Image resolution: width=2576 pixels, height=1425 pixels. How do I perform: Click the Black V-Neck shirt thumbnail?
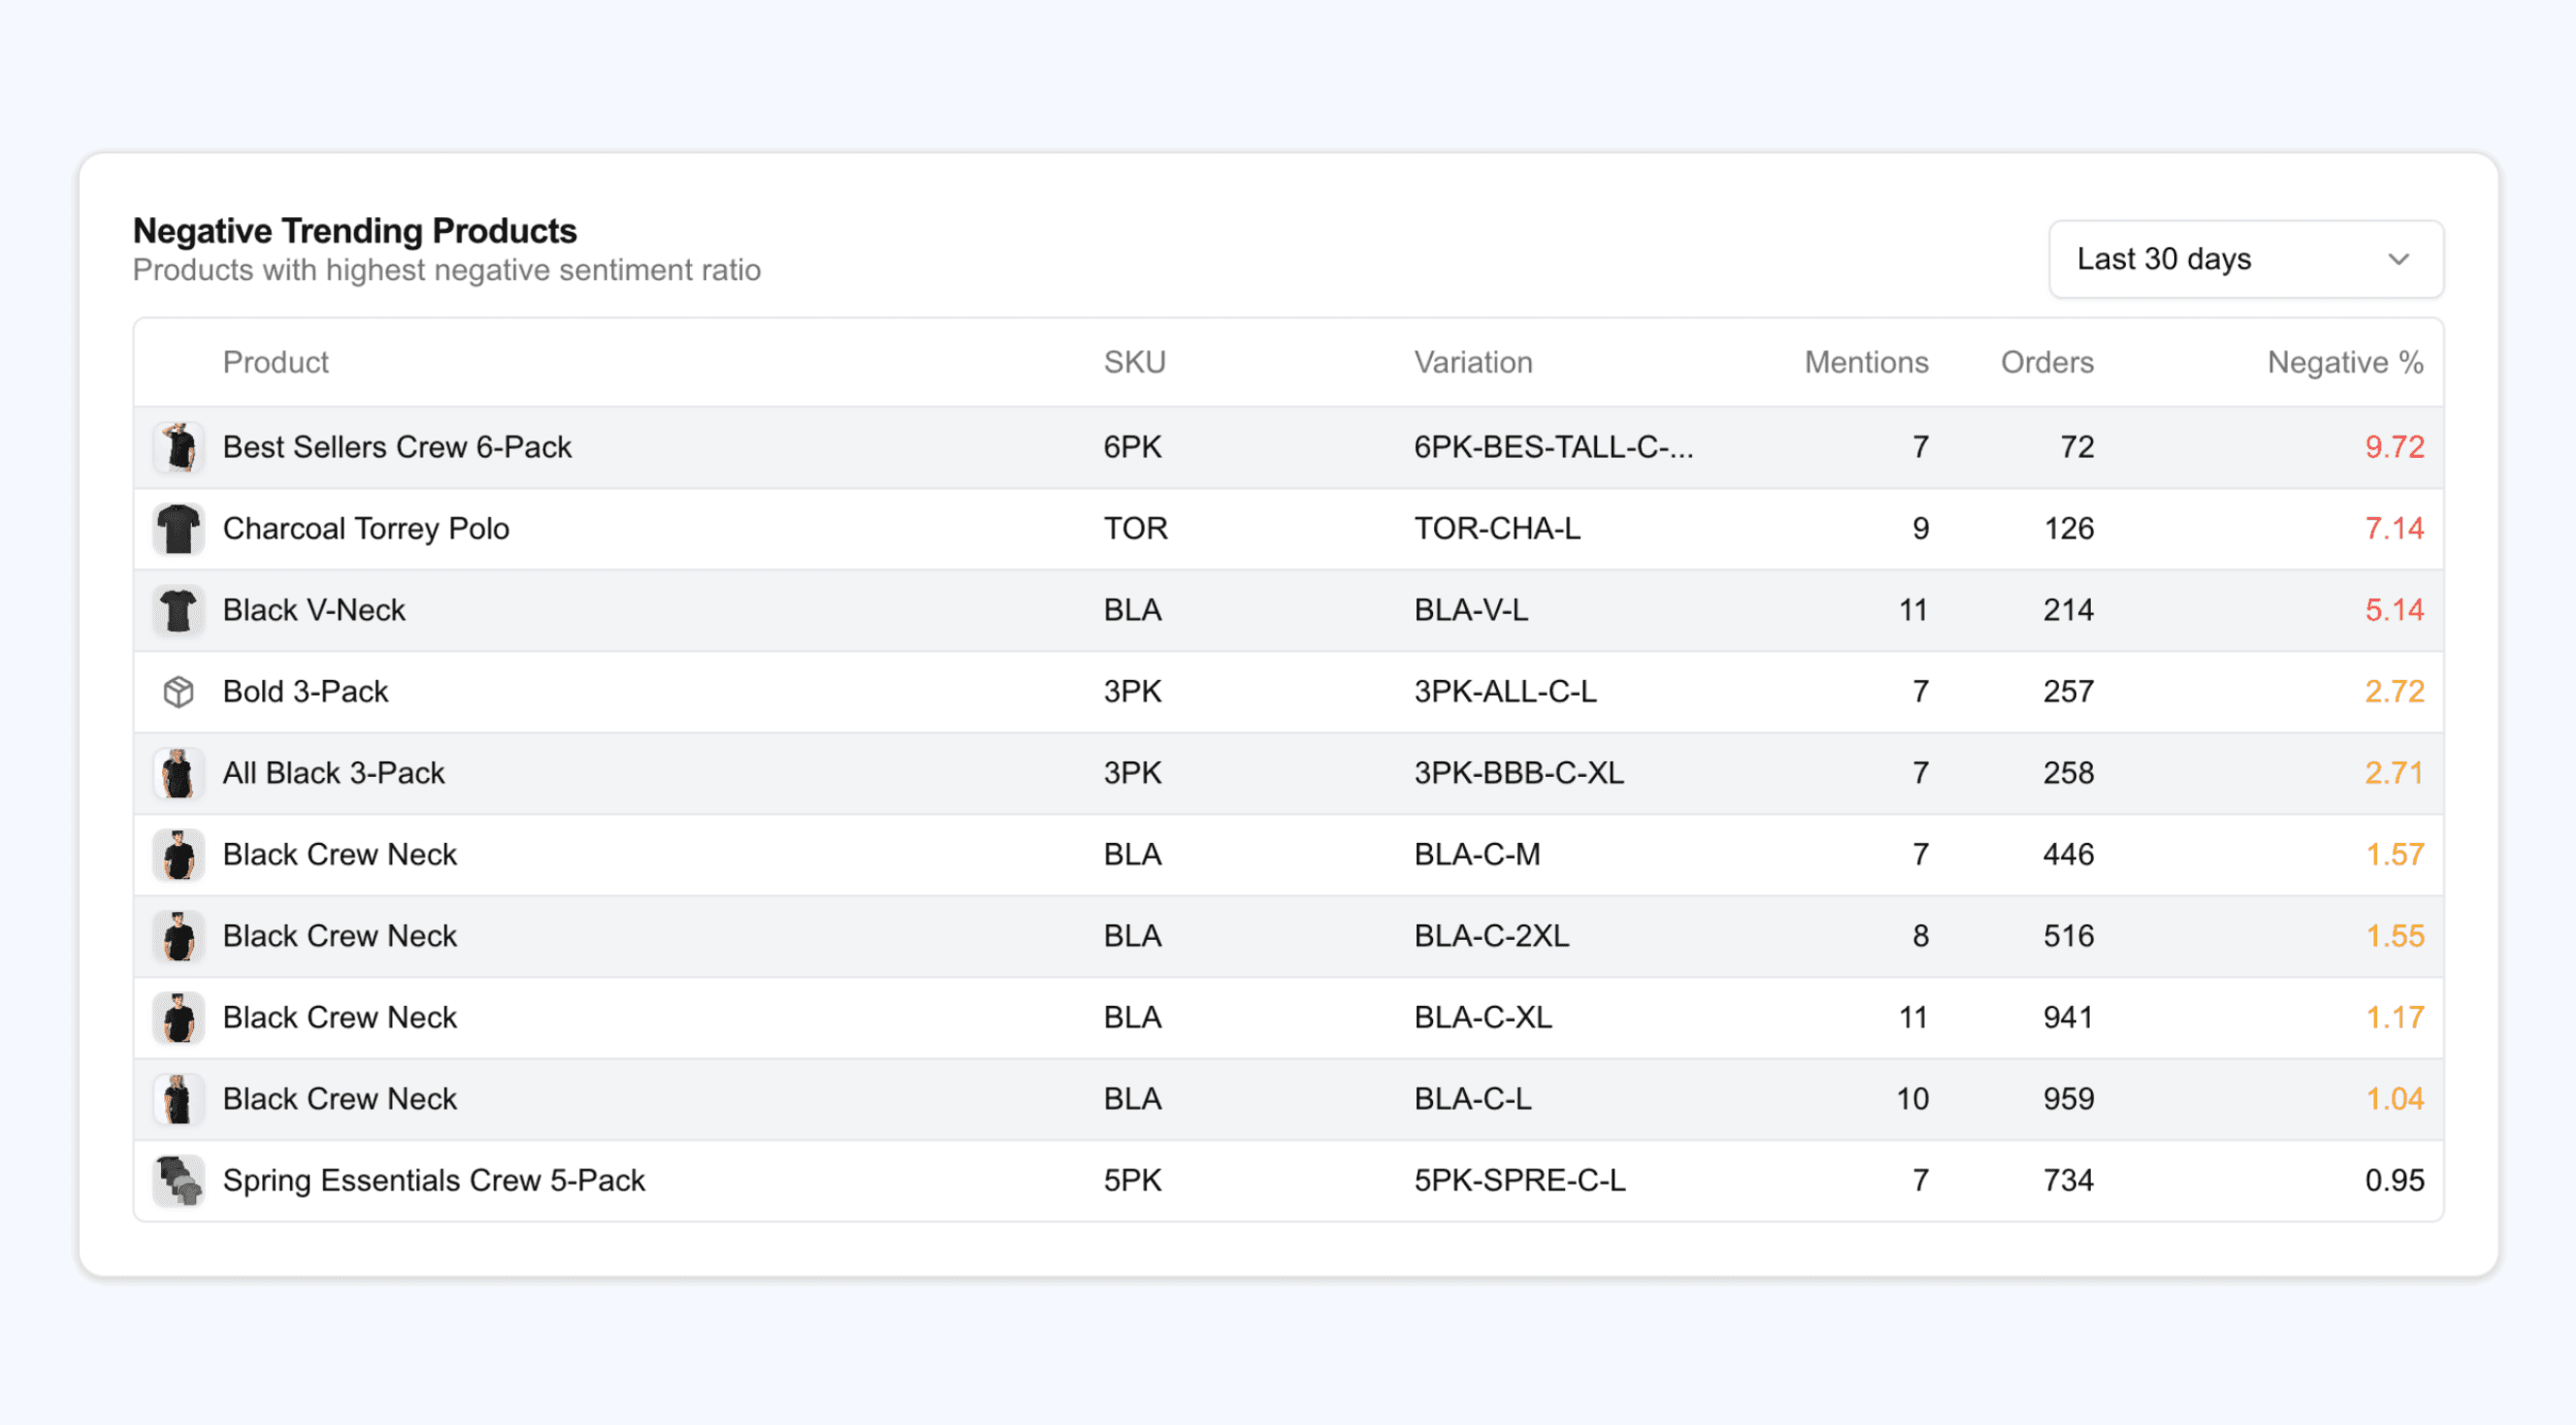pos(178,610)
